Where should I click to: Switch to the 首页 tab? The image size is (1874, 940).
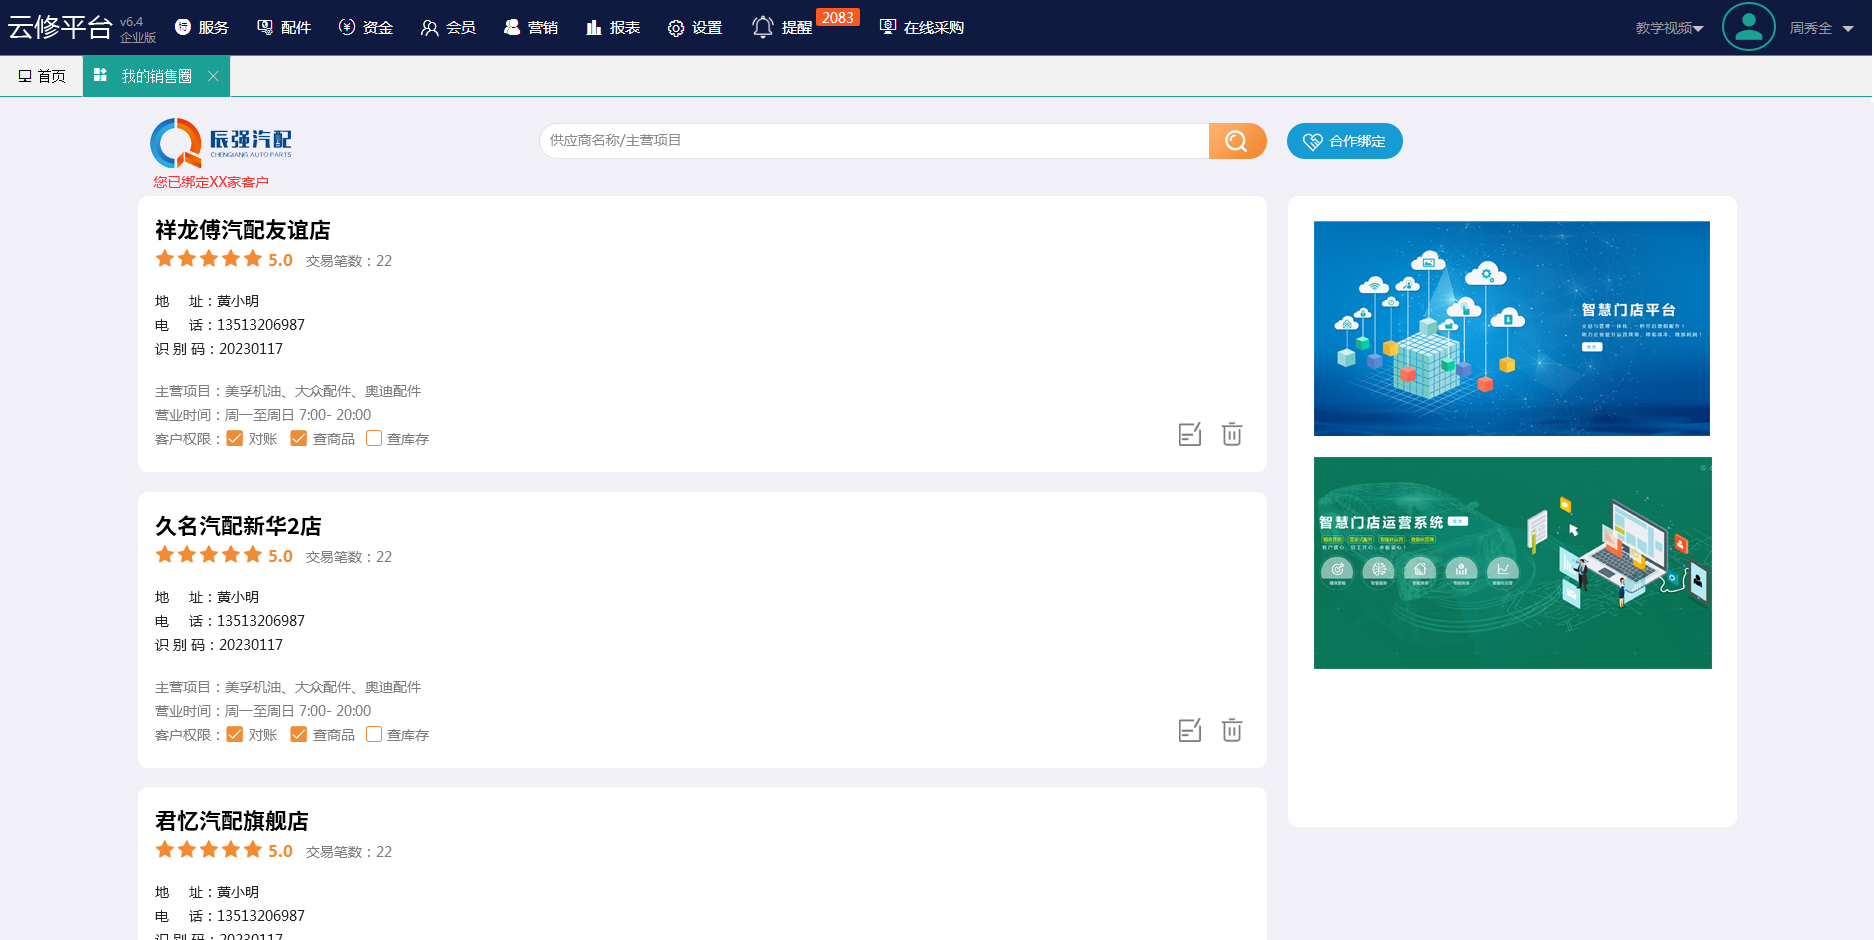coord(42,76)
